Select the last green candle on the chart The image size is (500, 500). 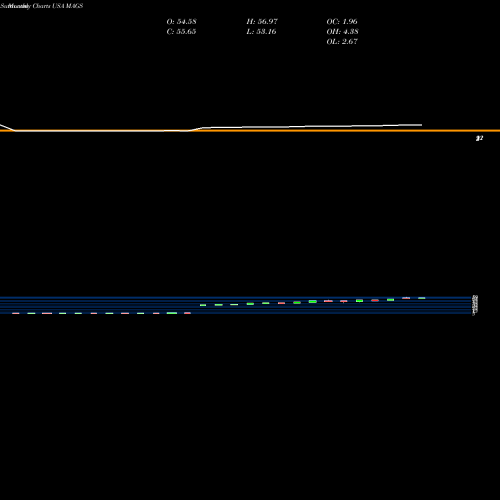(x=422, y=298)
